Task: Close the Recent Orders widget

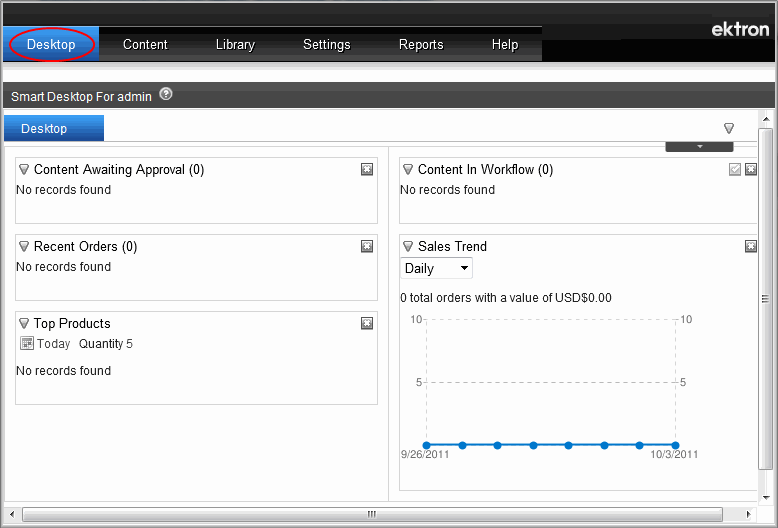Action: [367, 246]
